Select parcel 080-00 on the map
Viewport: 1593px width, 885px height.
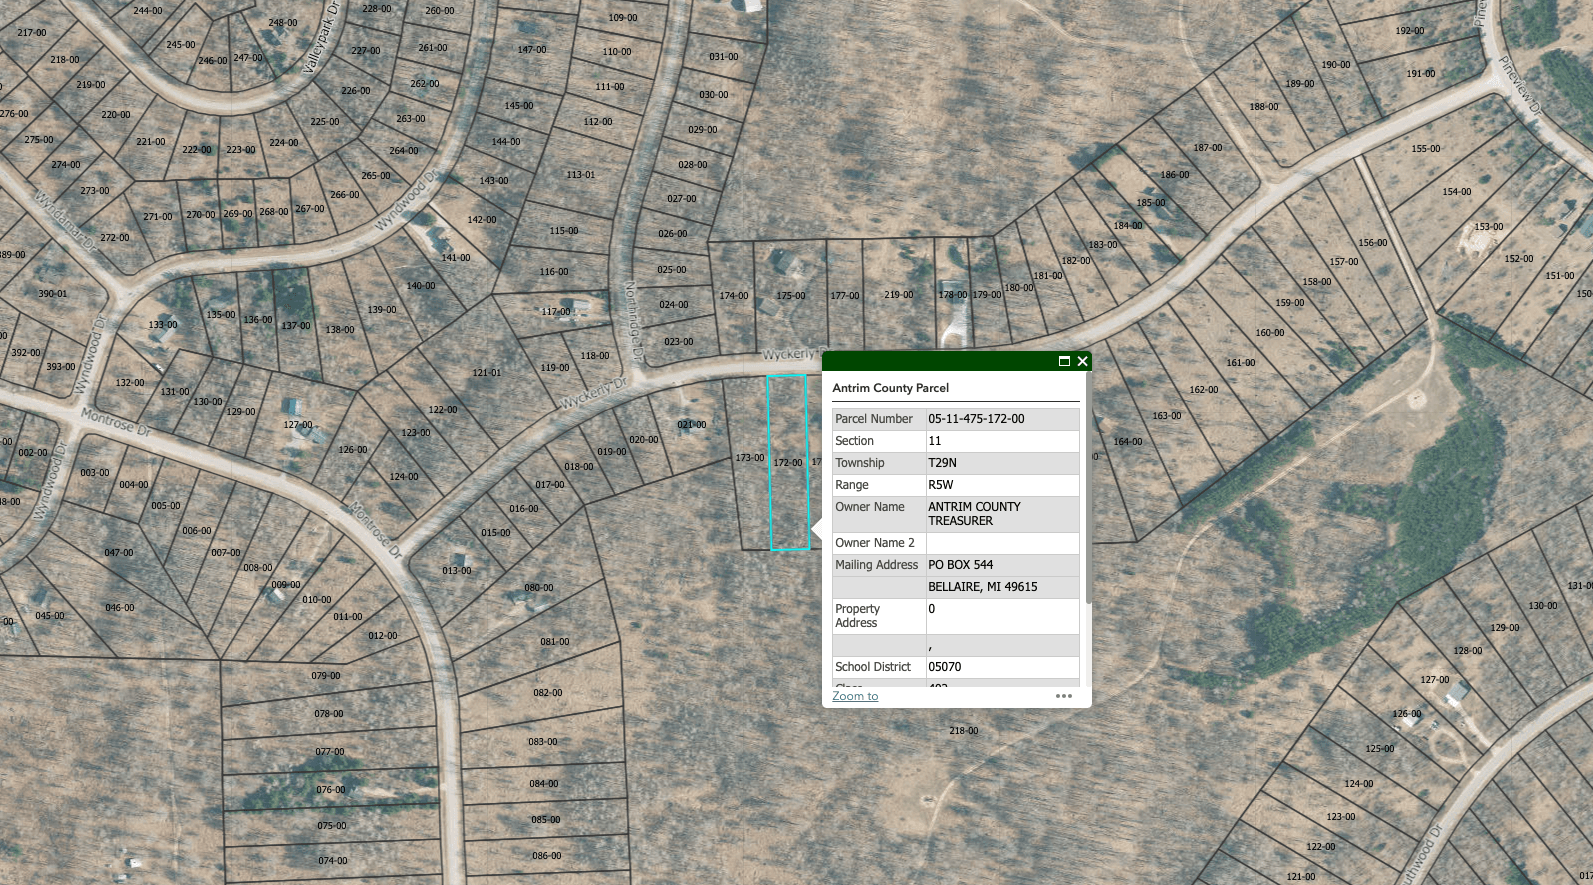click(539, 588)
